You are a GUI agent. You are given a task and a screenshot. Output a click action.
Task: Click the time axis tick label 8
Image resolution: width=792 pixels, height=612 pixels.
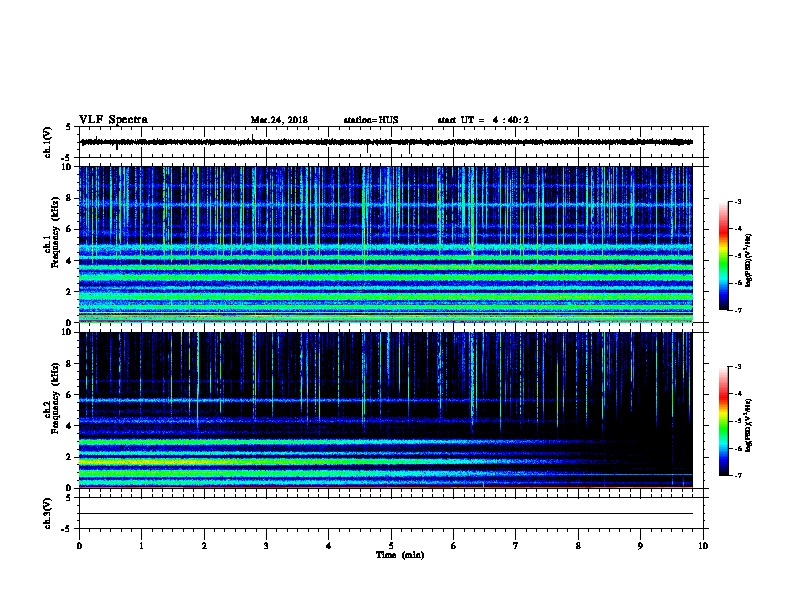578,546
